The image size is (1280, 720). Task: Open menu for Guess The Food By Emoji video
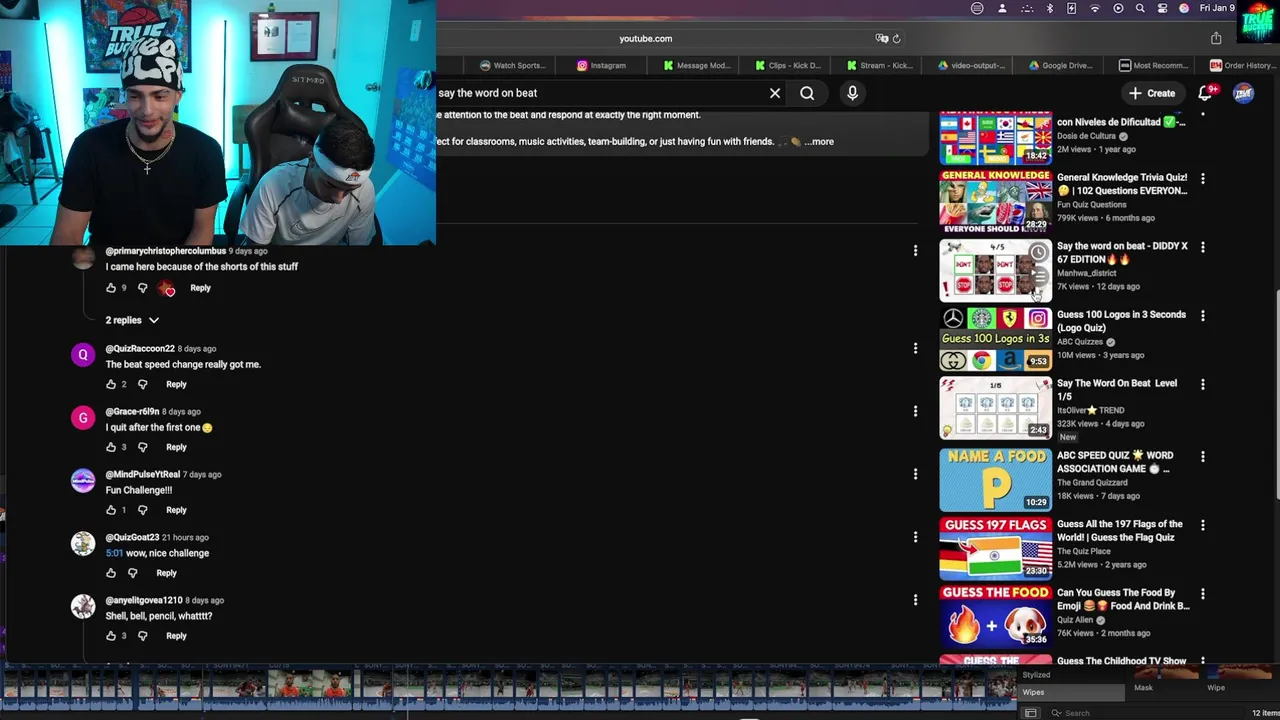[1202, 594]
